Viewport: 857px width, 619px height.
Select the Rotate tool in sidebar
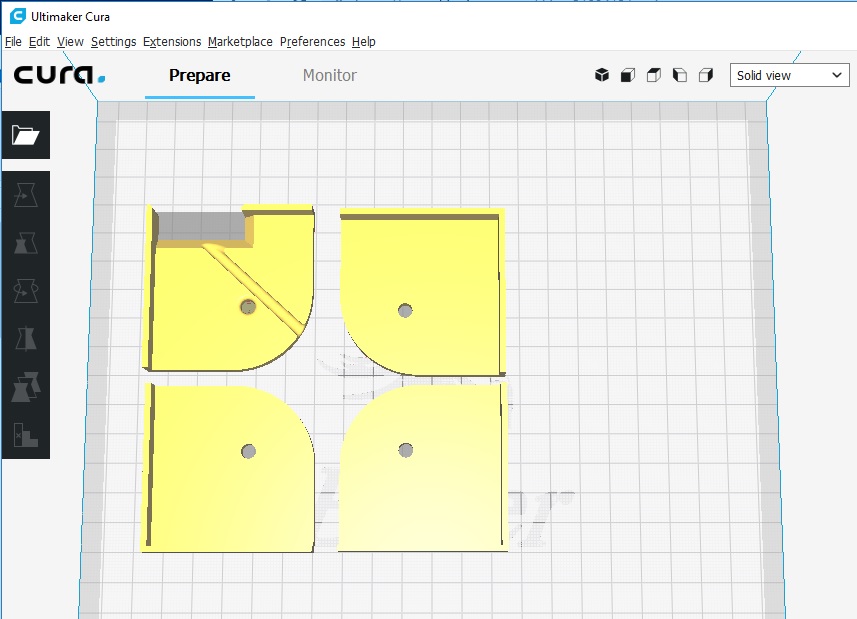coord(26,291)
